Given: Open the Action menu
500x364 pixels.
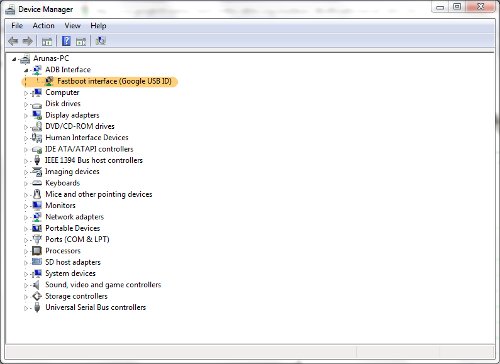Looking at the screenshot, I should [x=43, y=26].
